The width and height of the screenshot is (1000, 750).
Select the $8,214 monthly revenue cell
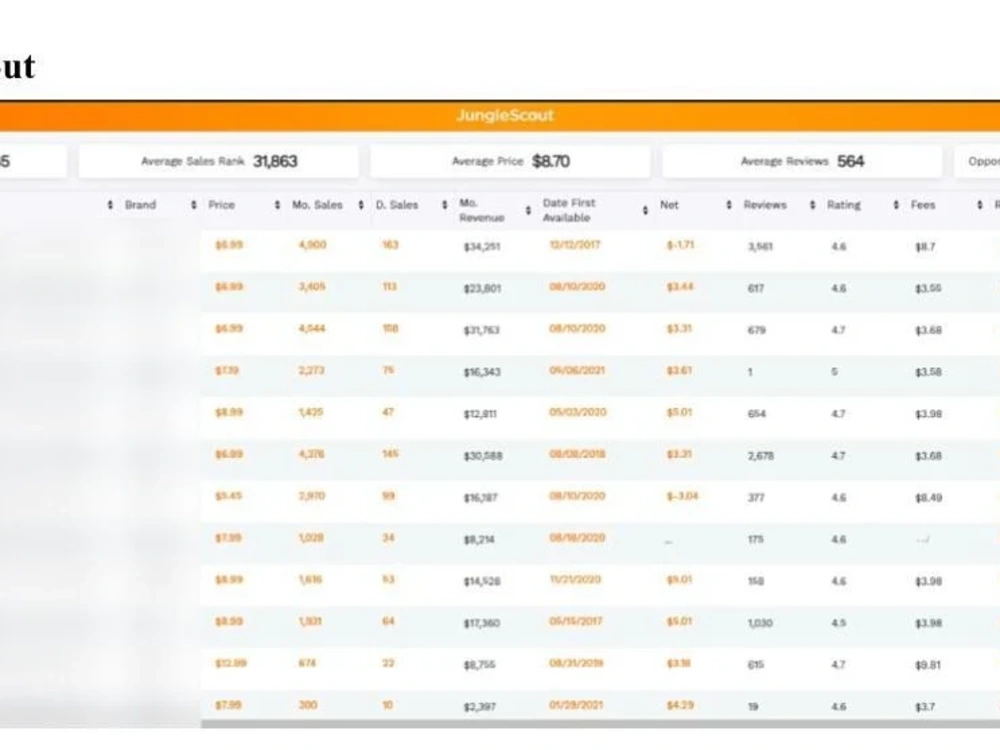478,540
